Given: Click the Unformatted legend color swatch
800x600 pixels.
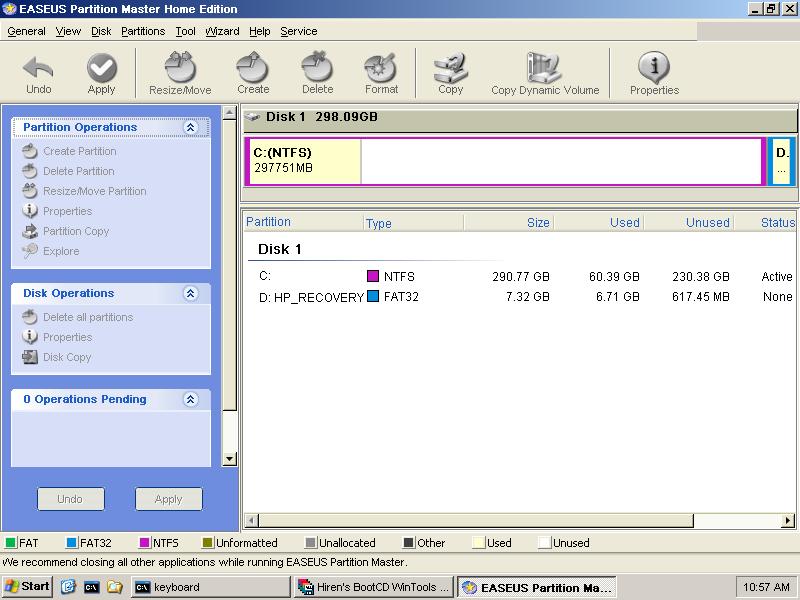Looking at the screenshot, I should point(208,542).
